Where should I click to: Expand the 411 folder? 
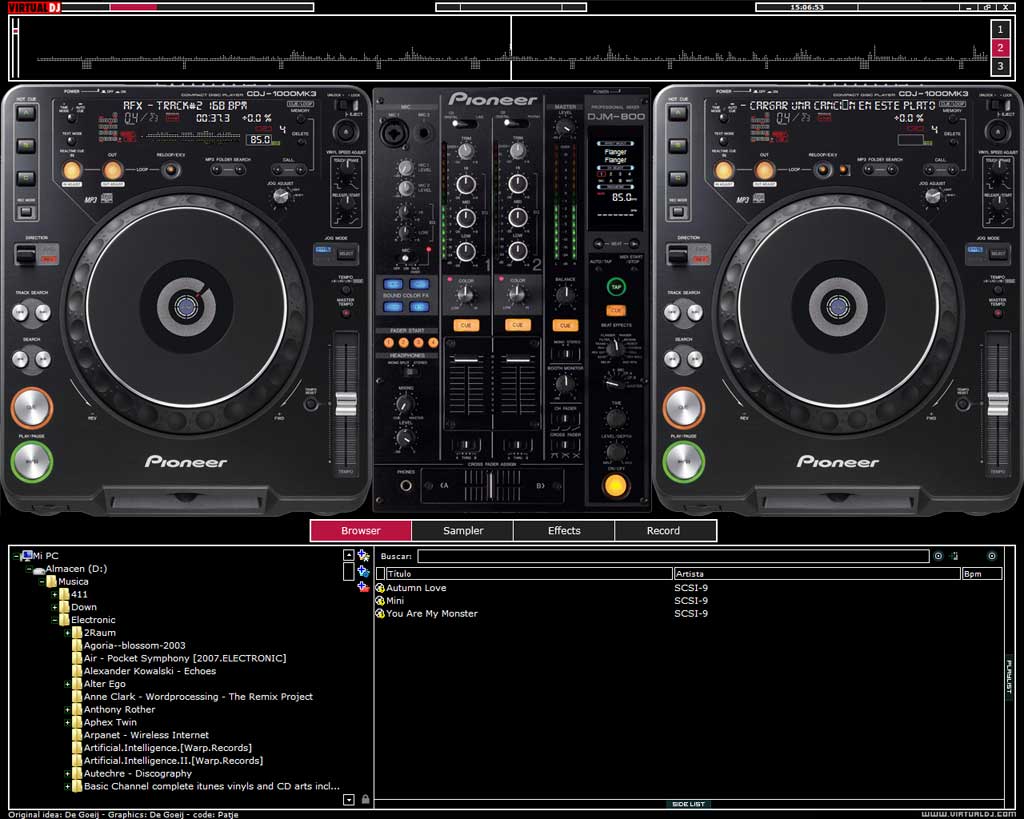pos(55,594)
